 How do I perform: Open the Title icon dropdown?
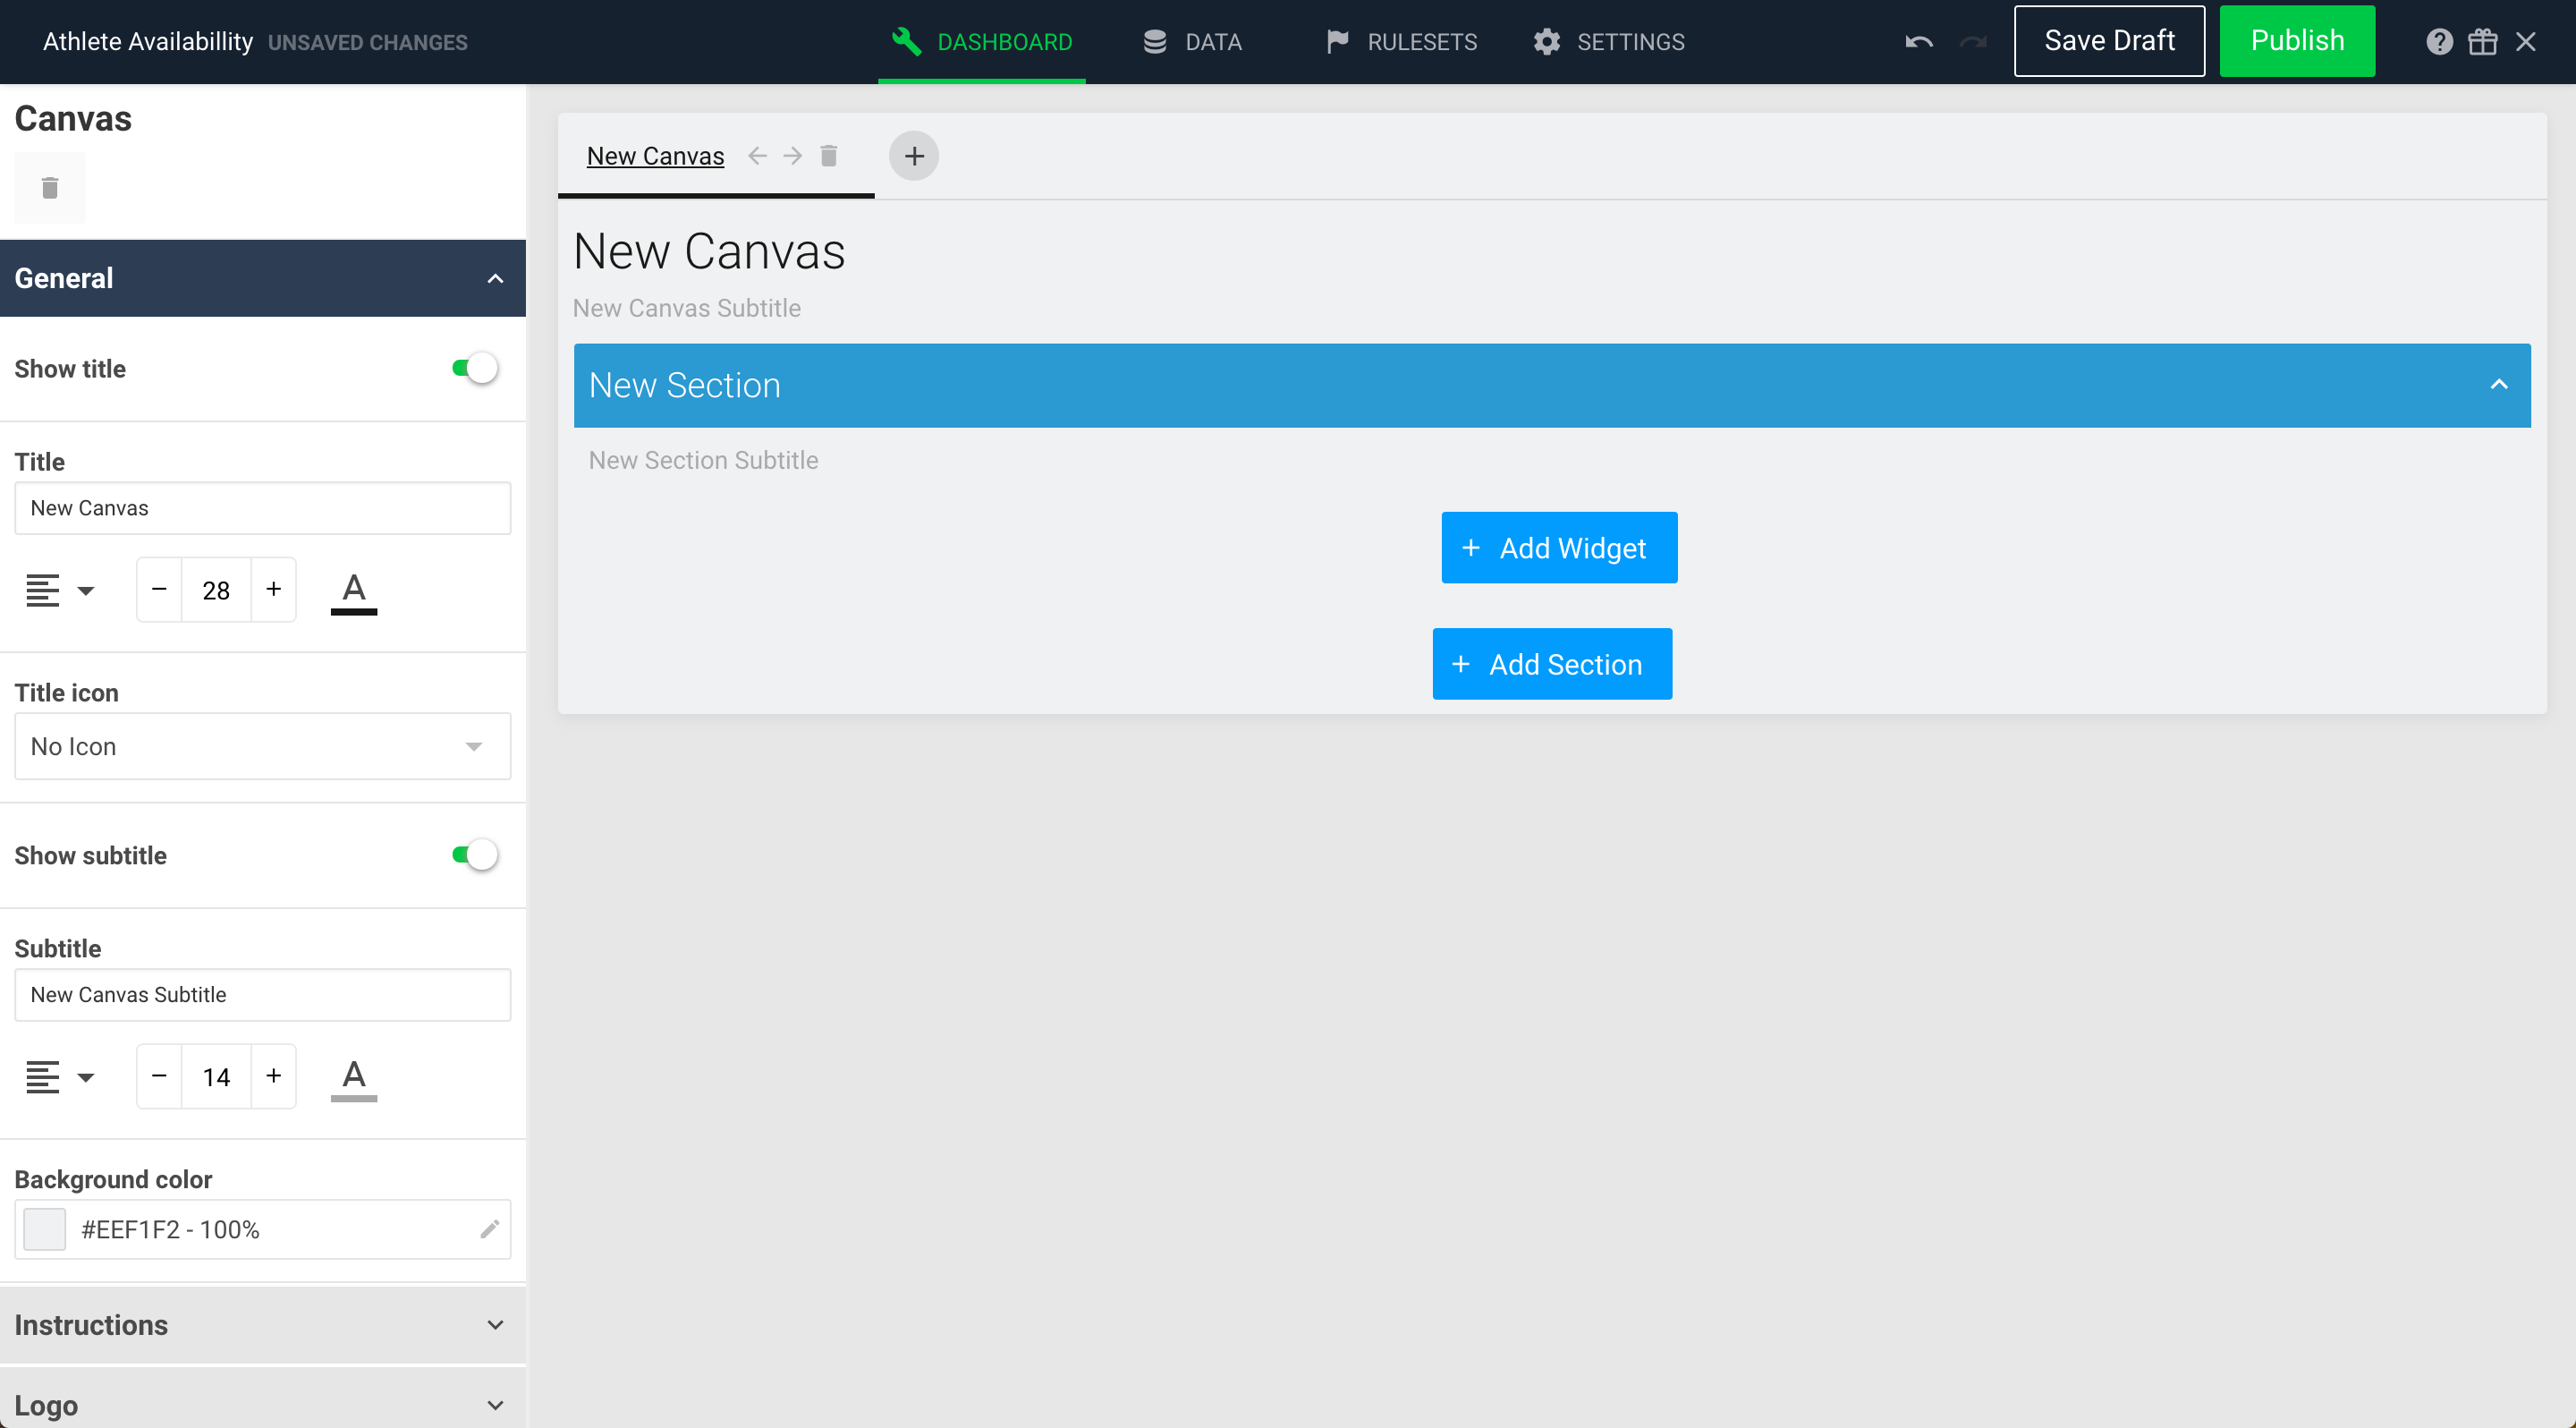pos(262,746)
